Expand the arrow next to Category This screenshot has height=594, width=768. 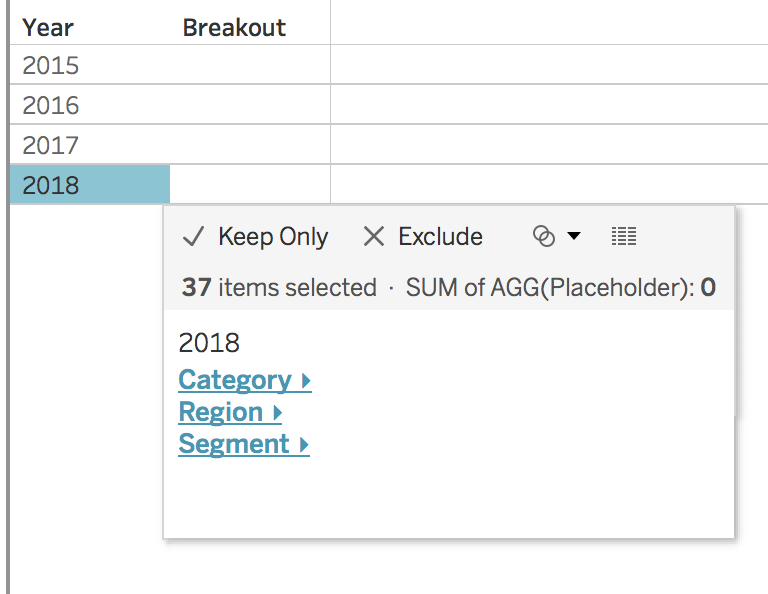tap(306, 381)
